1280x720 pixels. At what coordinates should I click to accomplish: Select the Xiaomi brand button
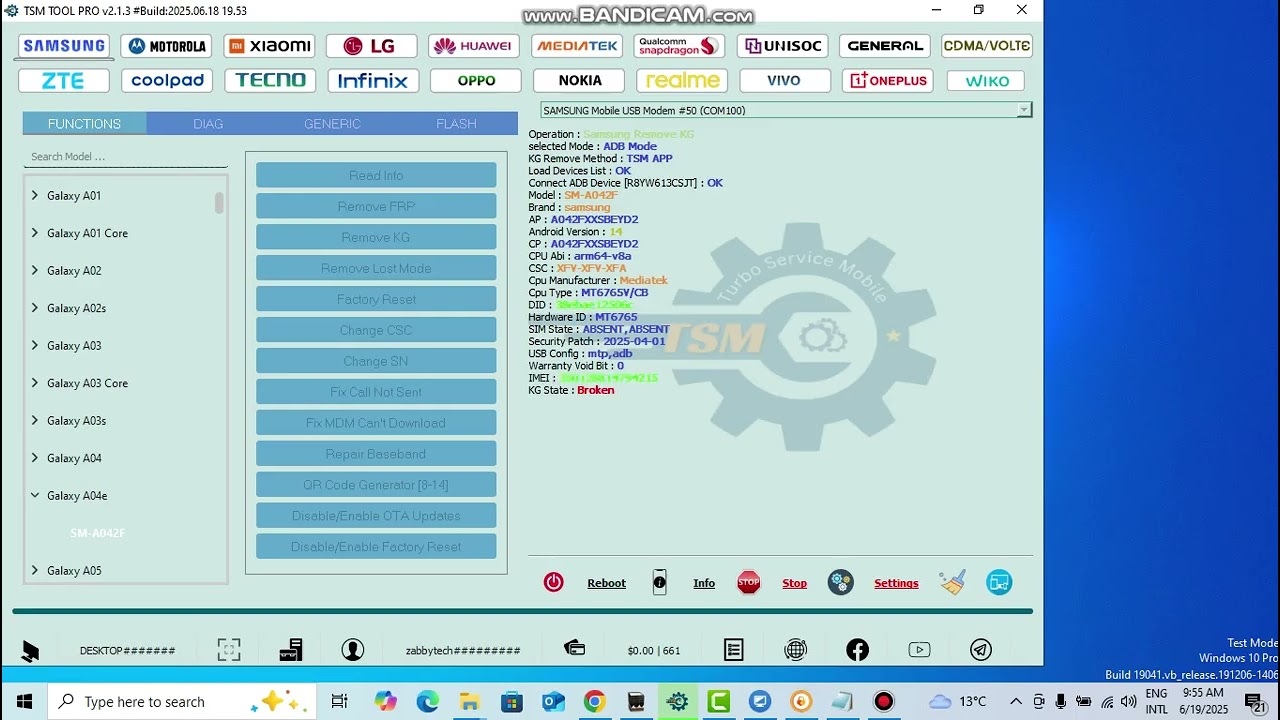click(270, 46)
